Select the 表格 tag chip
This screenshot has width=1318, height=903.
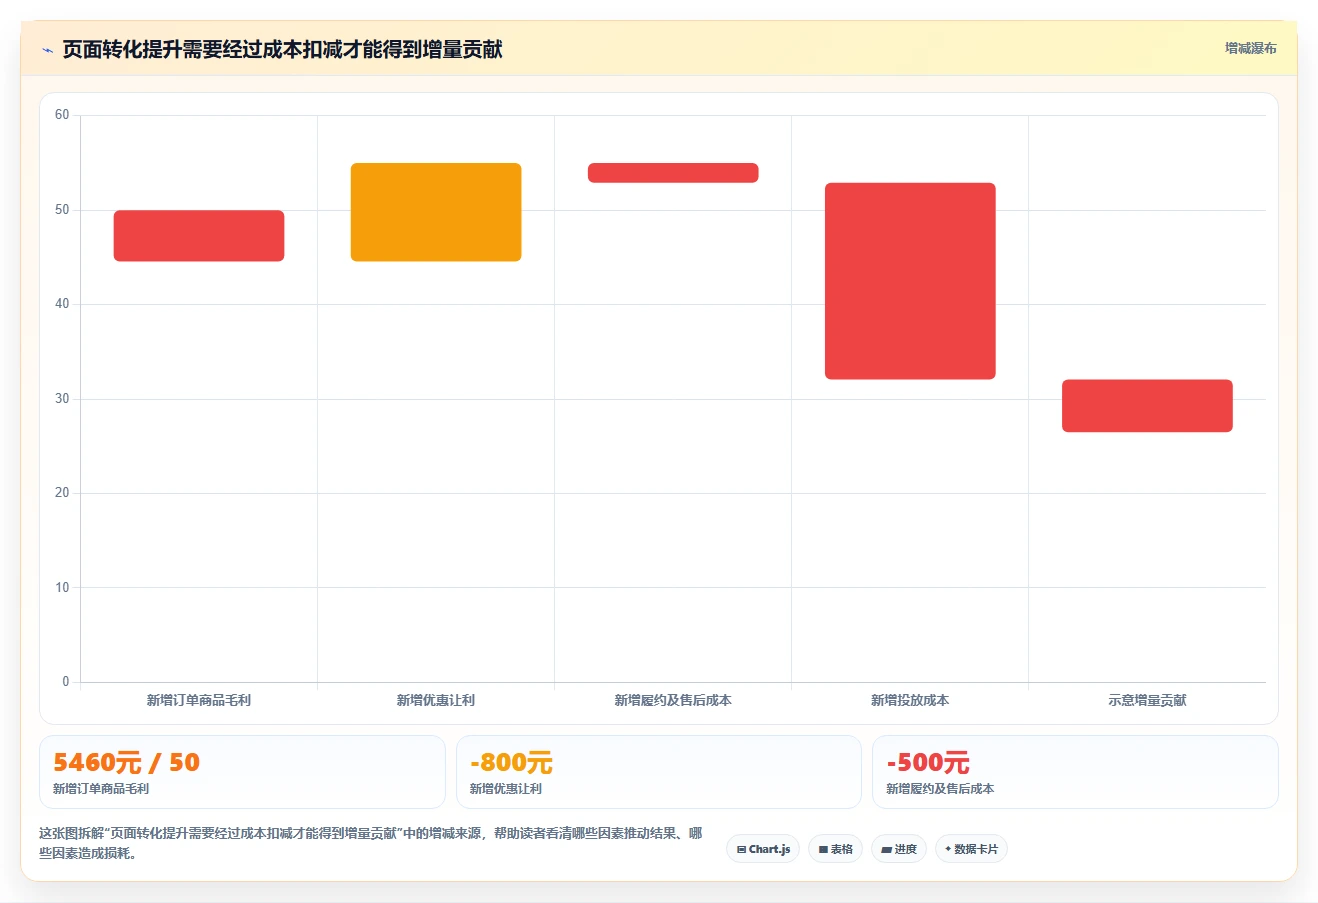[835, 849]
